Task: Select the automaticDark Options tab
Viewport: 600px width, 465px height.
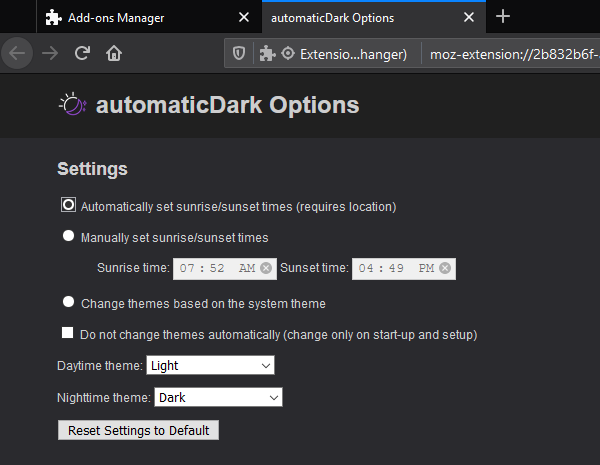Action: coord(374,17)
